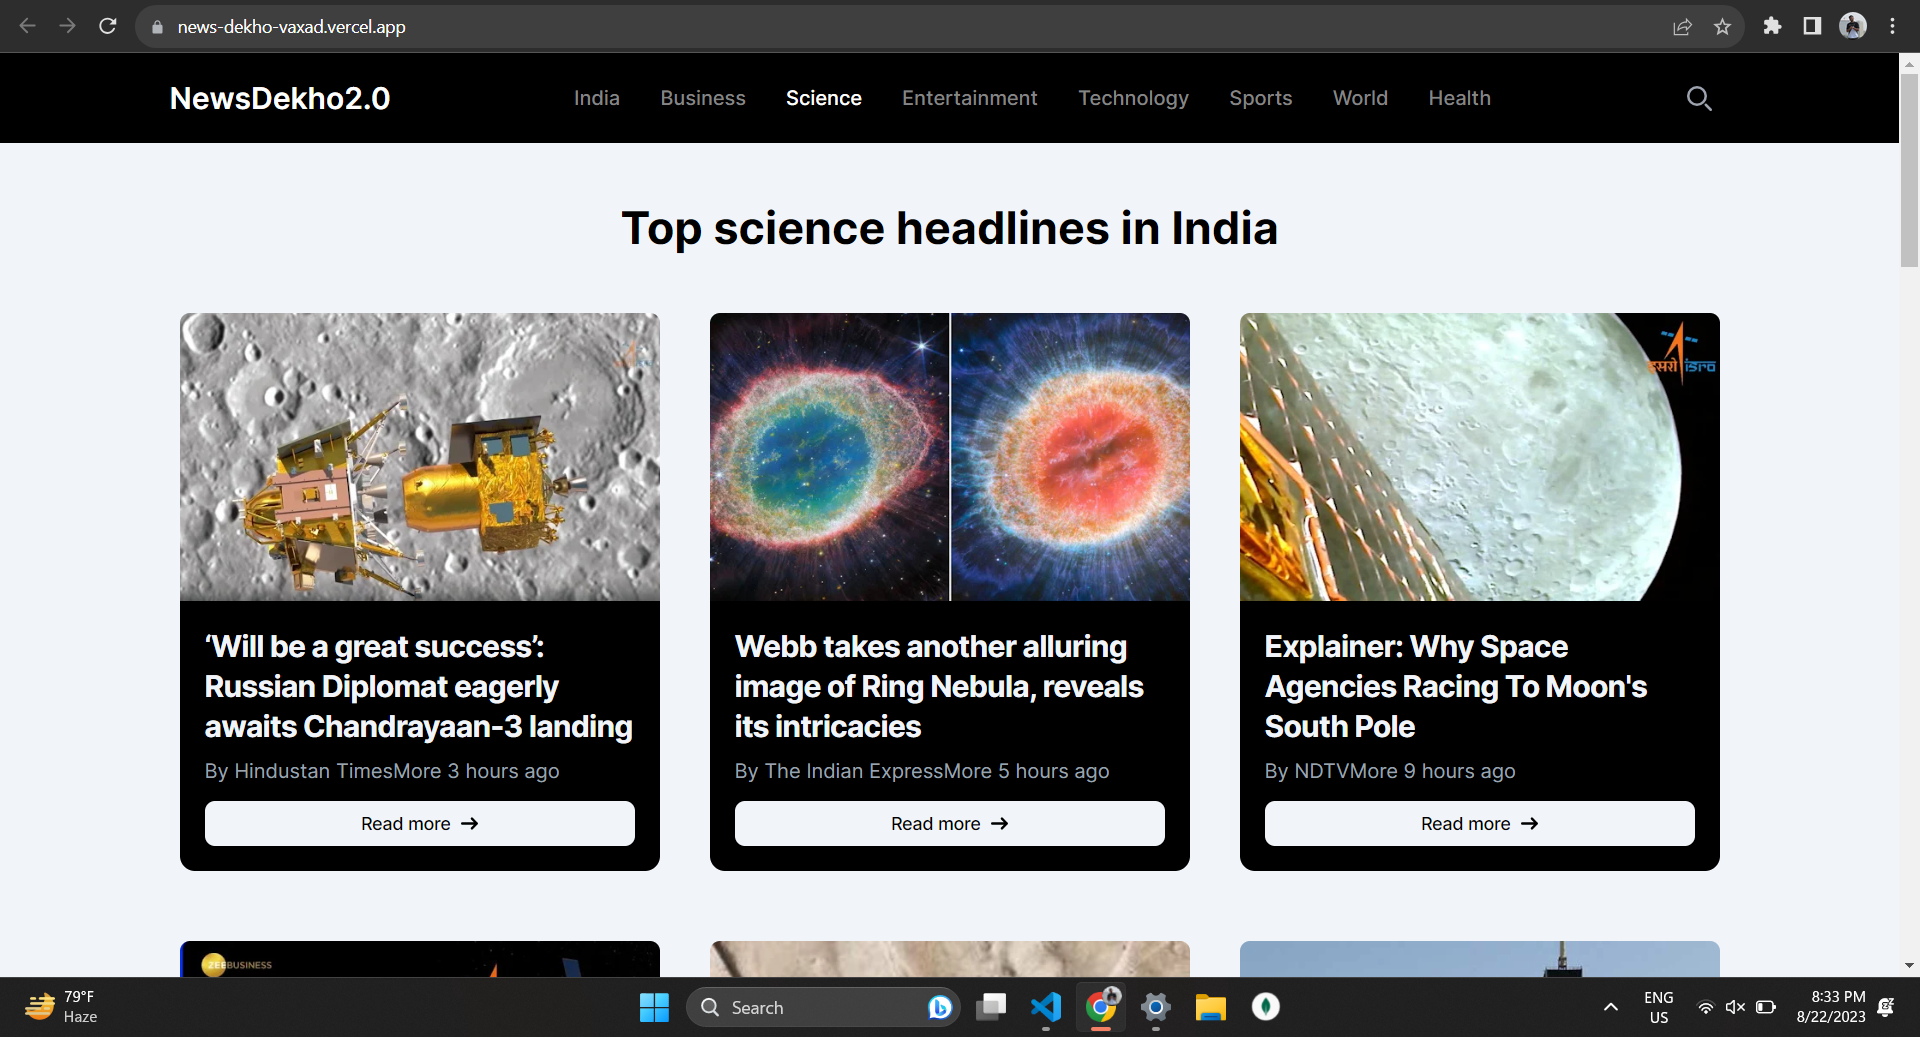This screenshot has height=1037, width=1920.
Task: Open Wi-Fi network settings in tray
Action: (x=1706, y=1007)
